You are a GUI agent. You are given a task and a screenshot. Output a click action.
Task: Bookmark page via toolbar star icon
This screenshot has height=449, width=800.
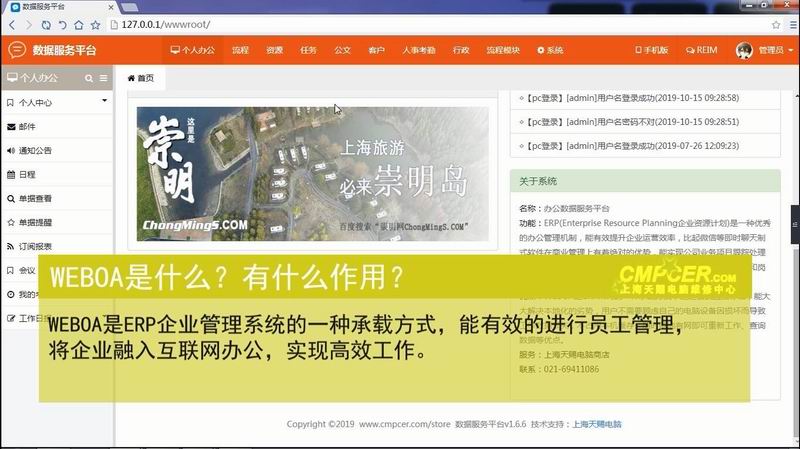pyautogui.click(x=95, y=24)
